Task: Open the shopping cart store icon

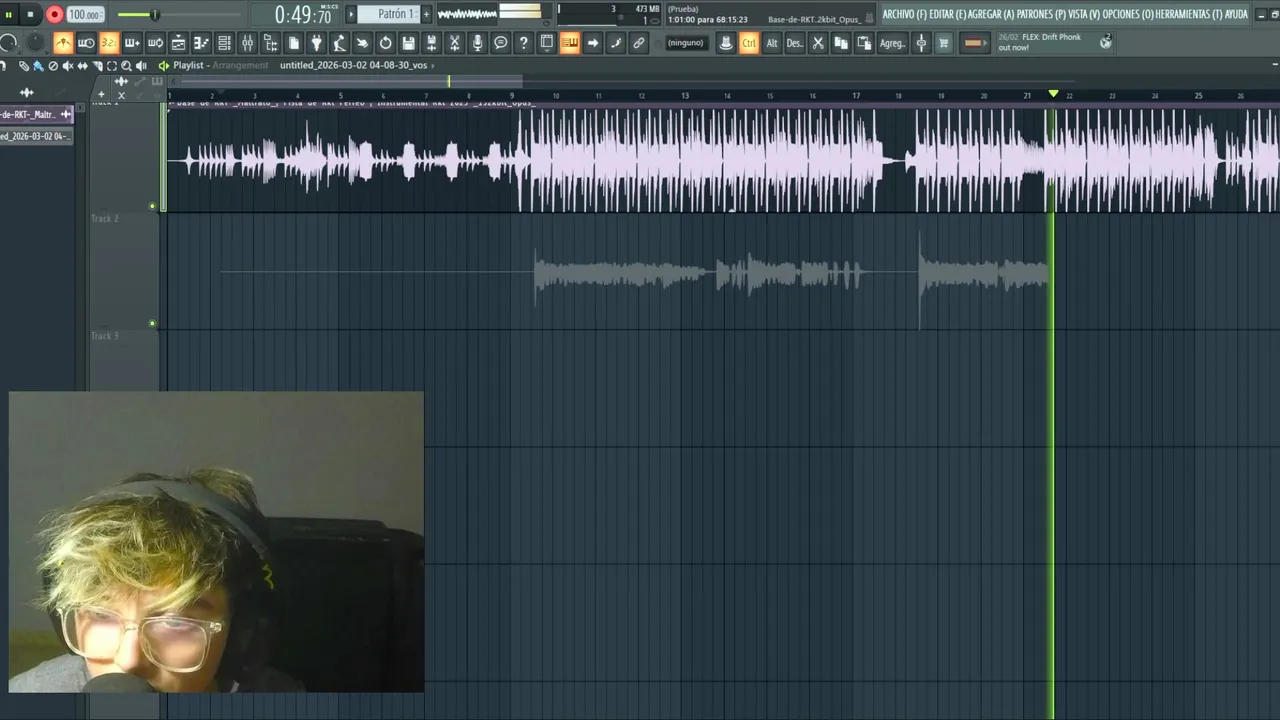Action: (x=944, y=43)
